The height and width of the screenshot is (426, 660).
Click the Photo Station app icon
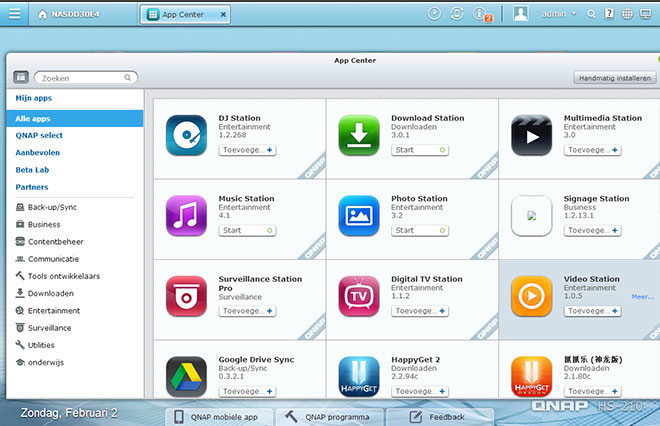point(359,216)
